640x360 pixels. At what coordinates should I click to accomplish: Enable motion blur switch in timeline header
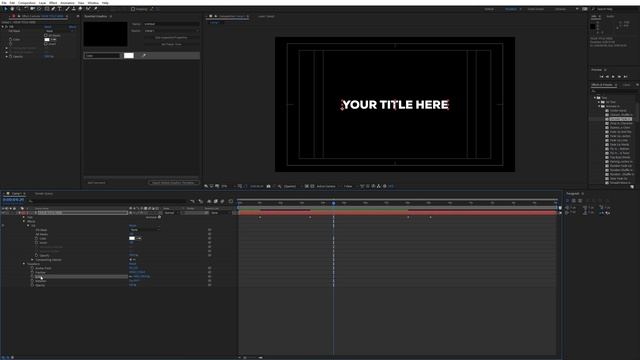coord(222,201)
